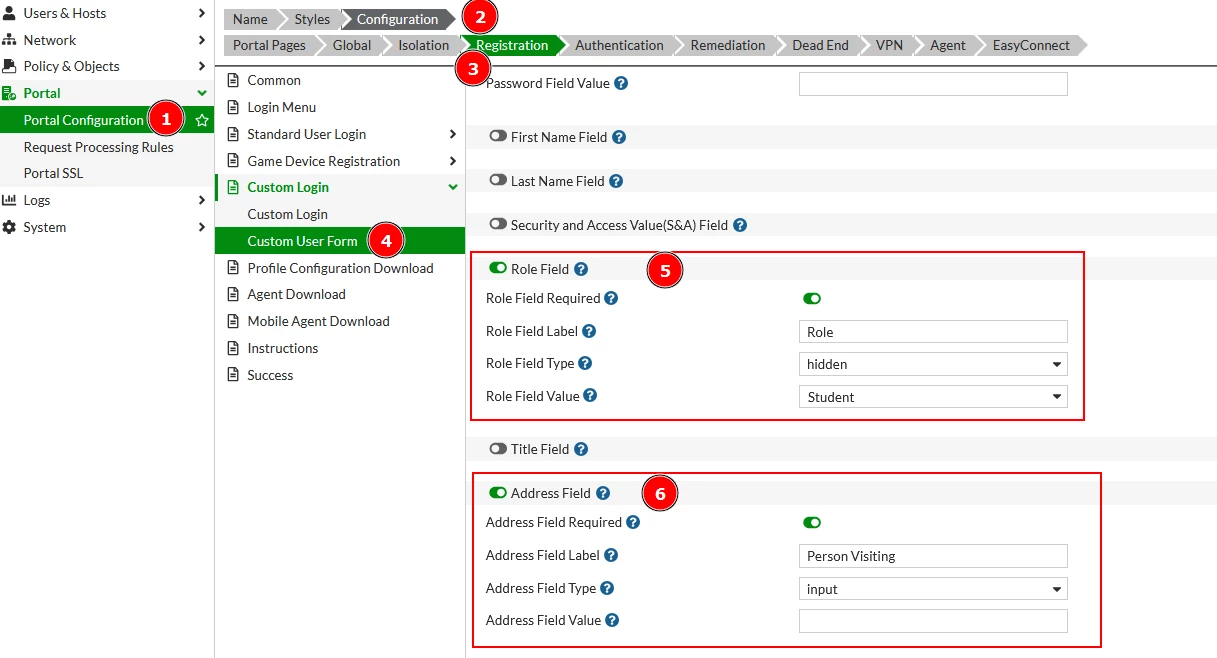Screen dimensions: 1217x658
Task: Expand the System menu arrow
Action: click(x=202, y=227)
